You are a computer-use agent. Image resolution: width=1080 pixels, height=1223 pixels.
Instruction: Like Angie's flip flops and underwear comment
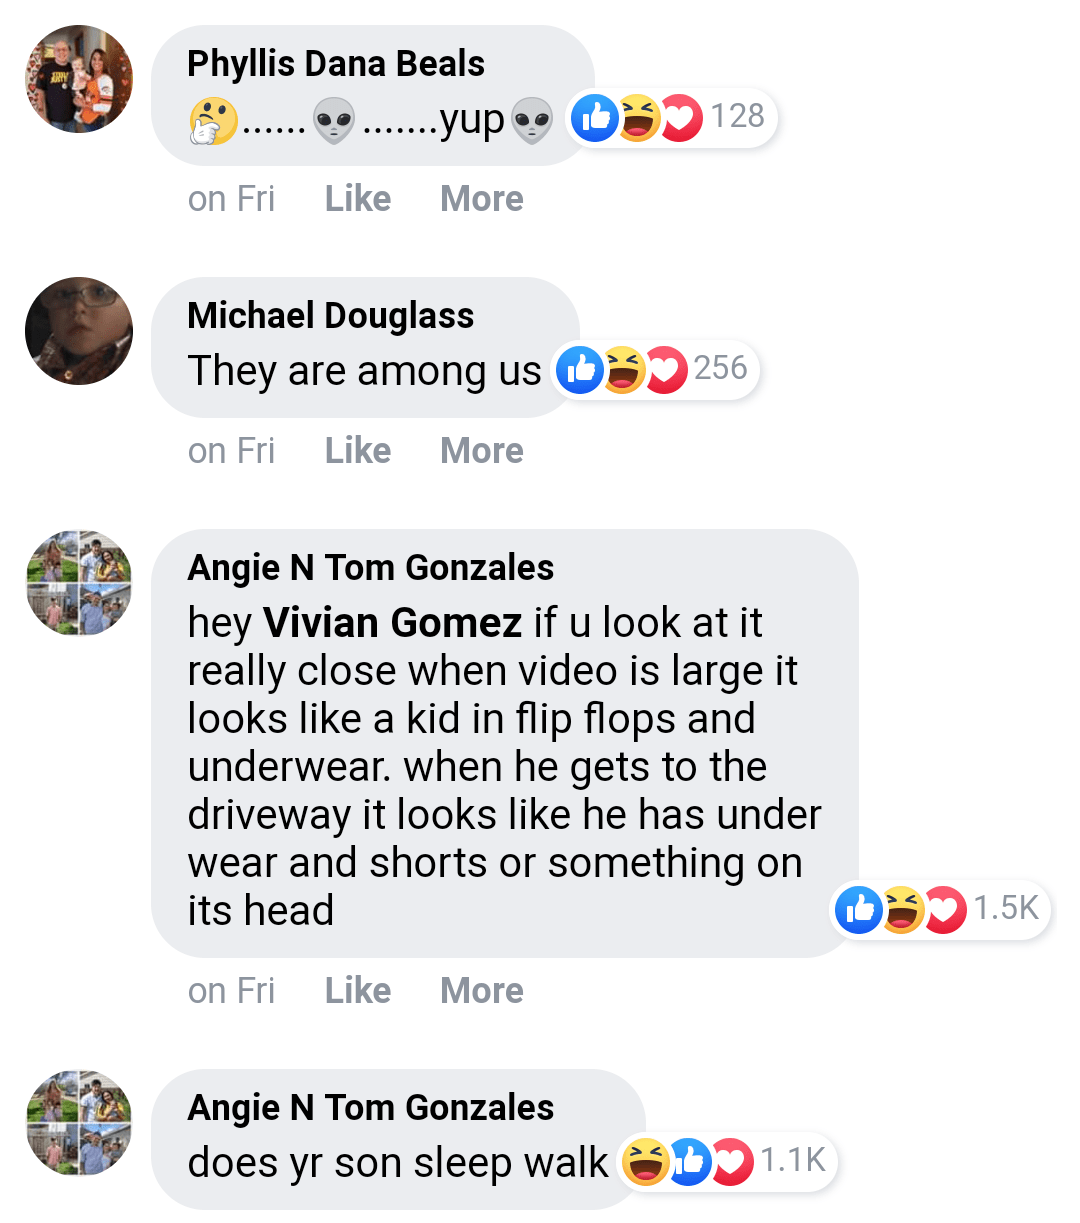coord(358,991)
